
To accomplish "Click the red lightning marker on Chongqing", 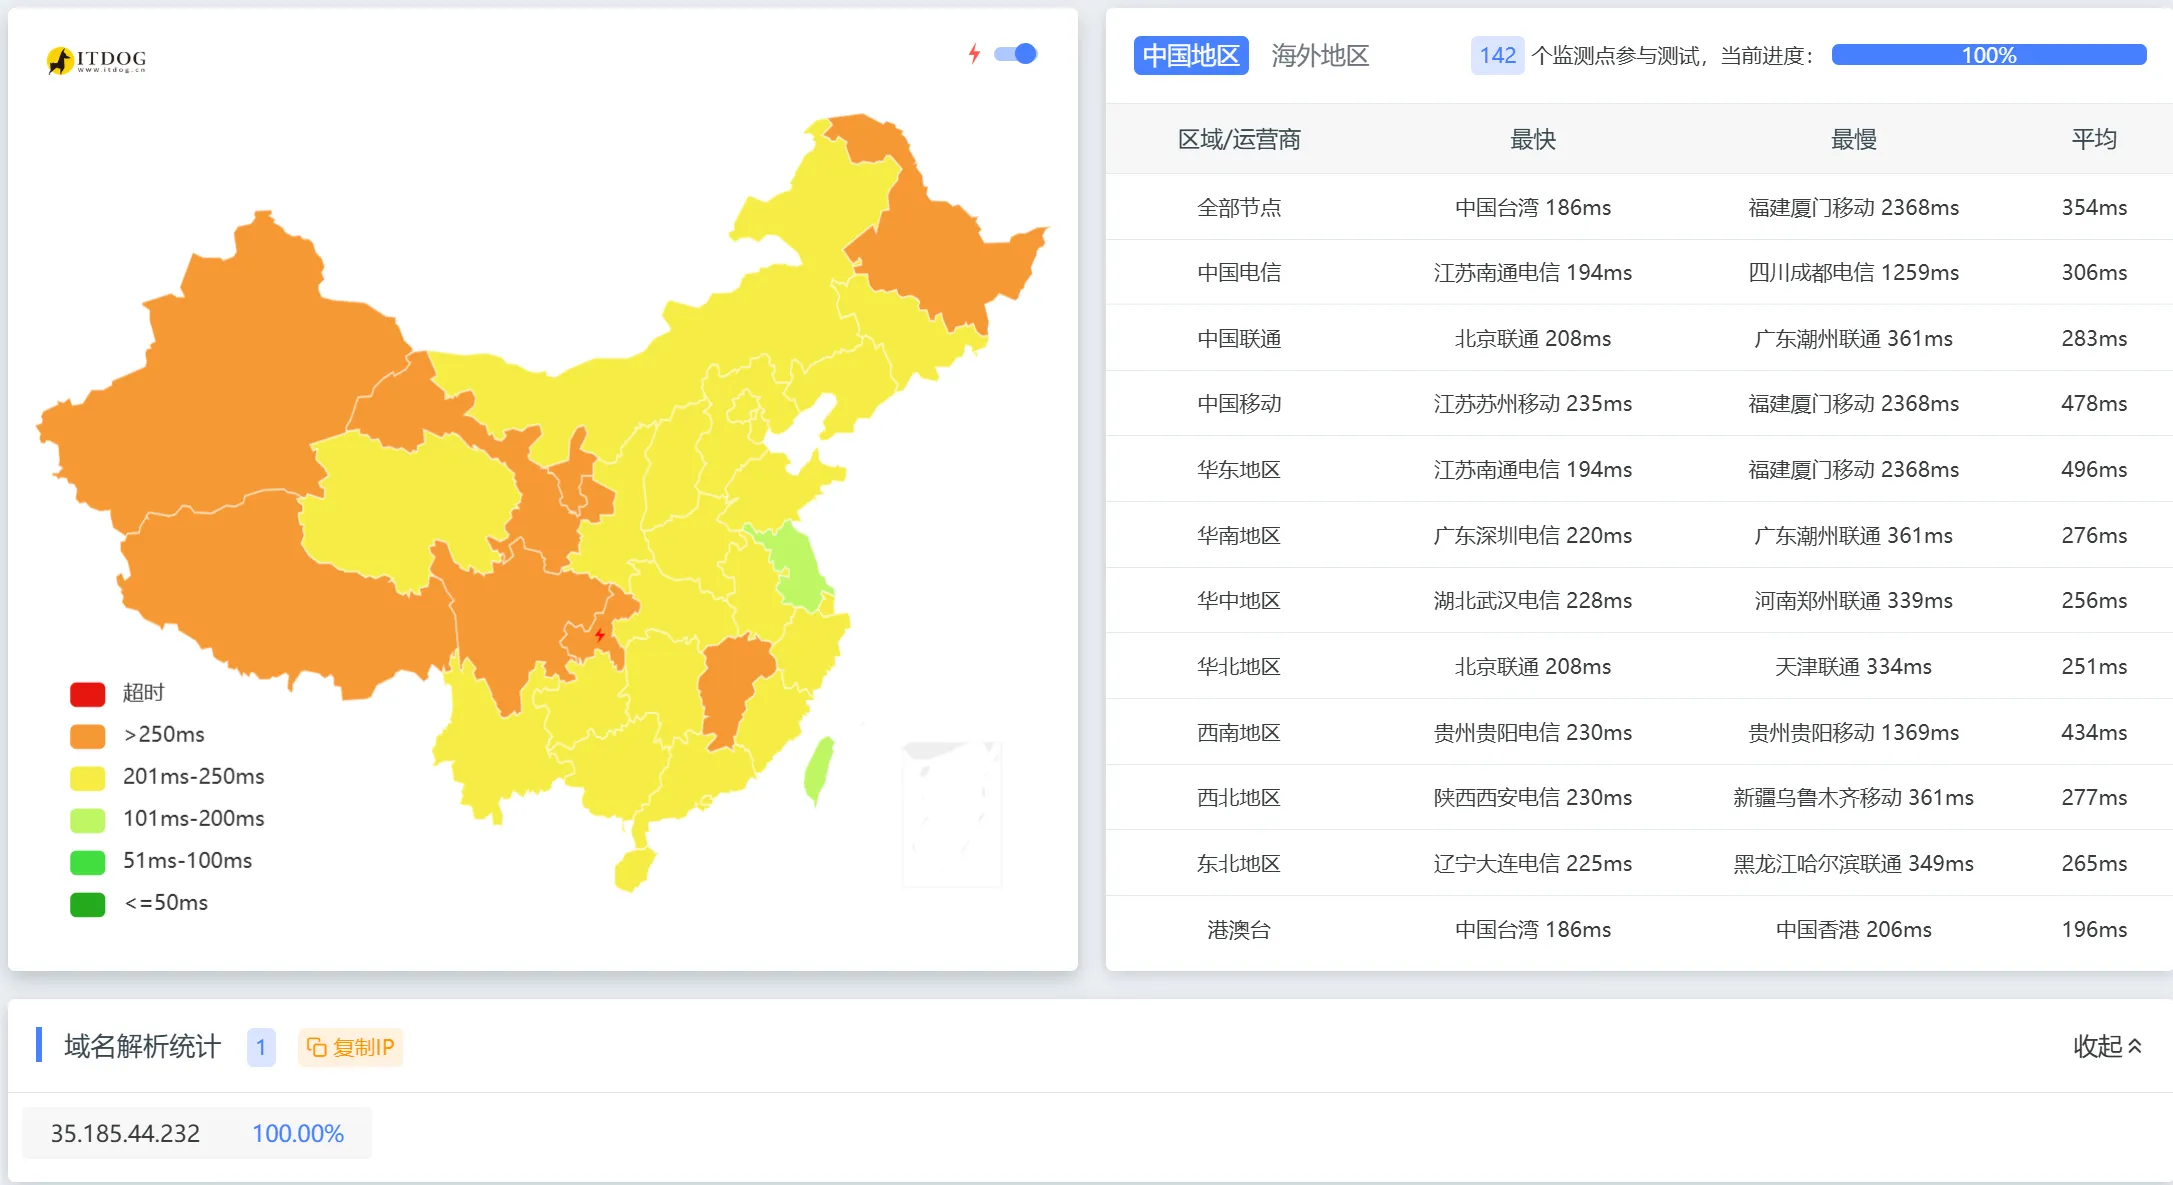I will pos(600,635).
